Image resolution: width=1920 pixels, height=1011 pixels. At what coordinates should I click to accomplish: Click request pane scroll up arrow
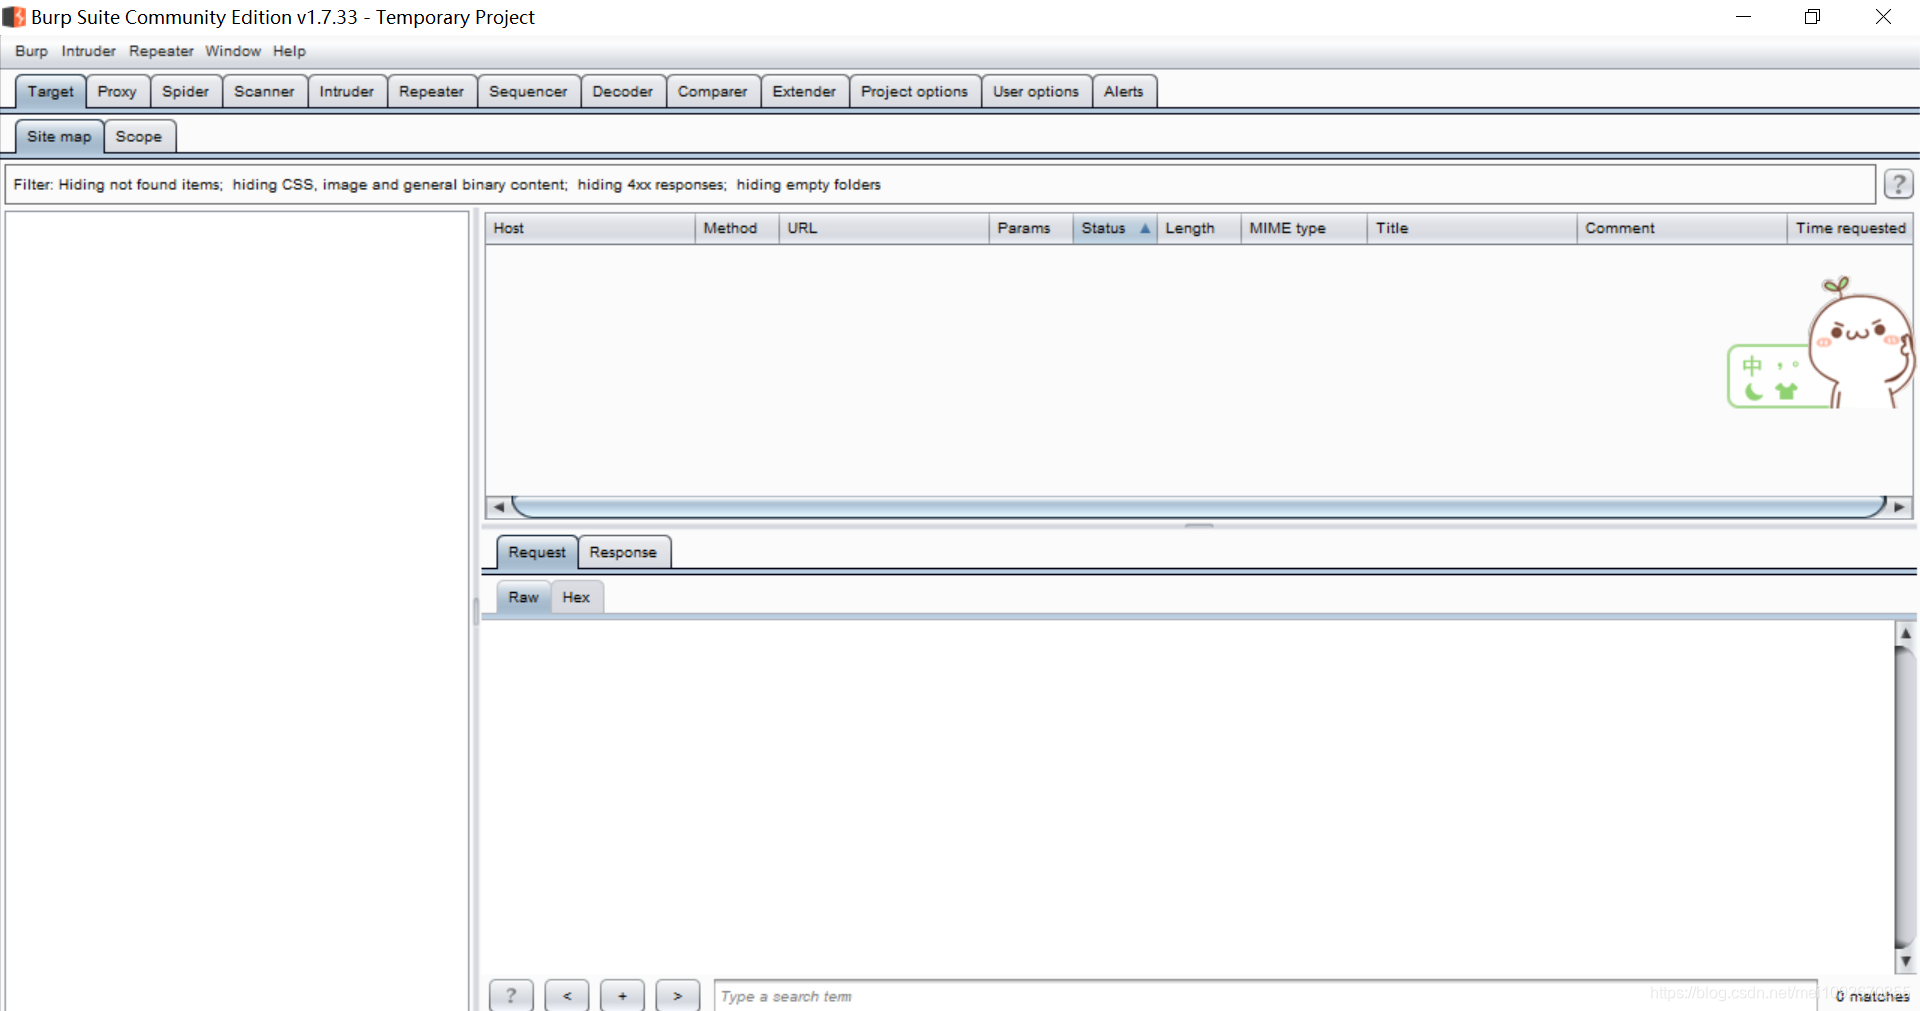[1906, 633]
